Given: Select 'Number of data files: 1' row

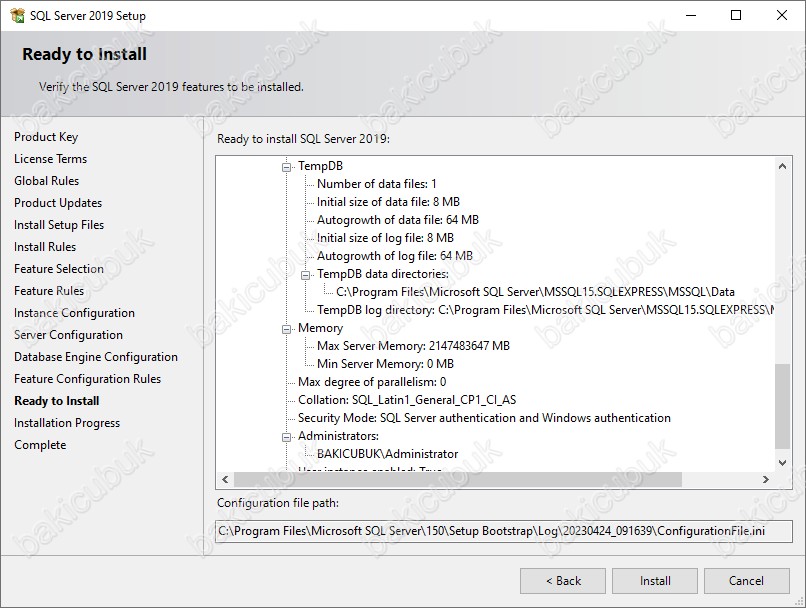Looking at the screenshot, I should click(x=376, y=184).
